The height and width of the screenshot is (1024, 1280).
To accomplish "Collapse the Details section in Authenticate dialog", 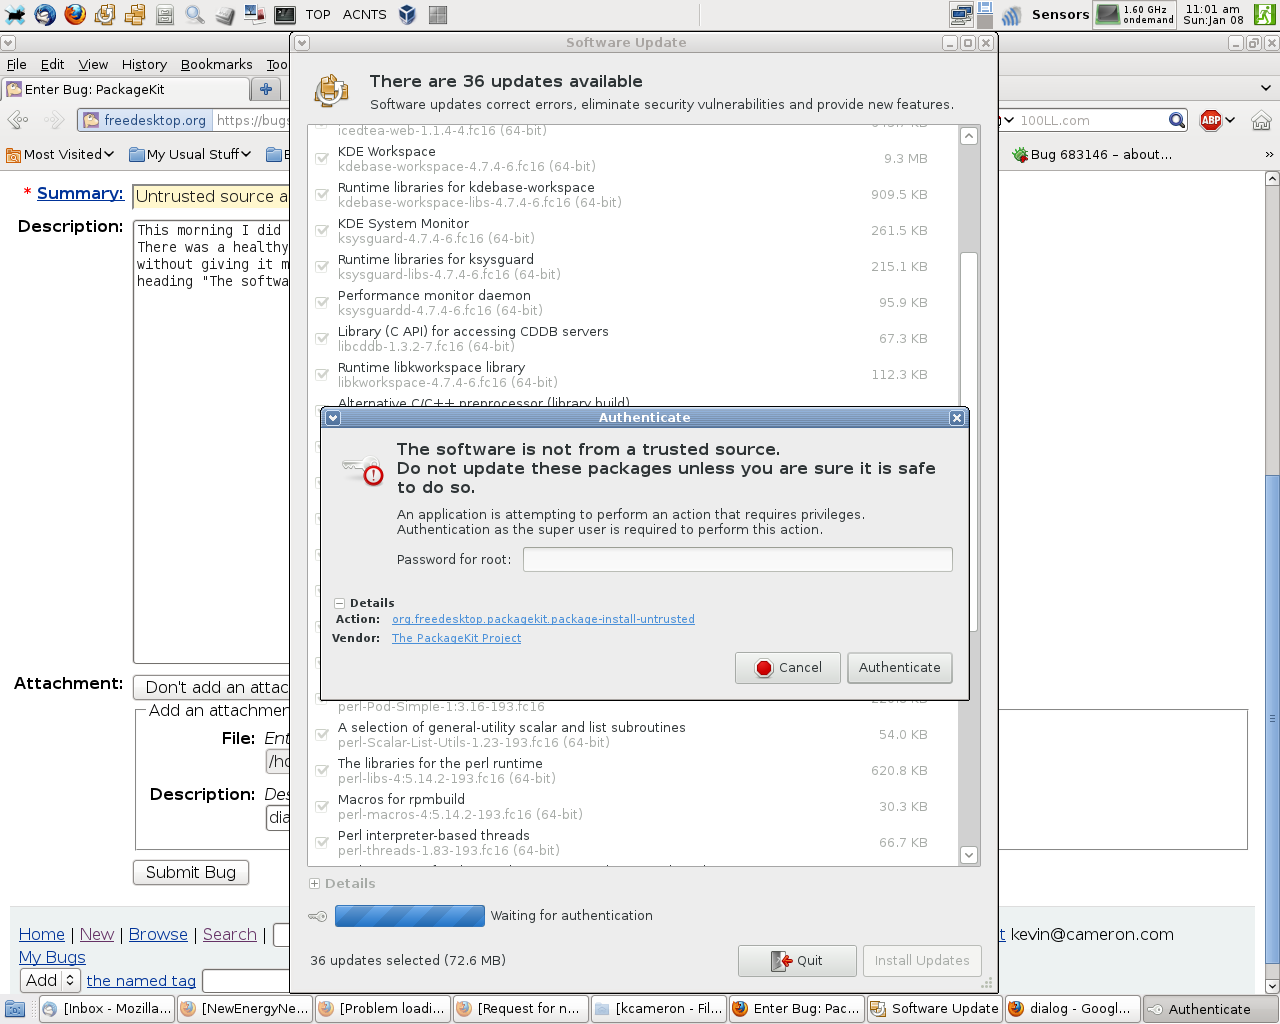I will click(340, 603).
